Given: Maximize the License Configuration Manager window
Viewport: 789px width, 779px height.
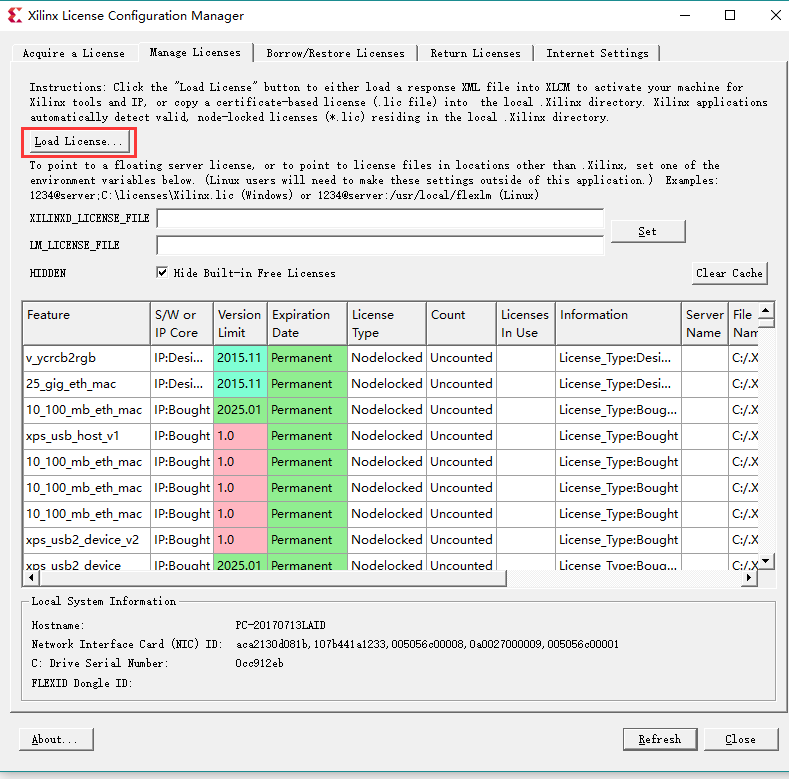Looking at the screenshot, I should 730,16.
